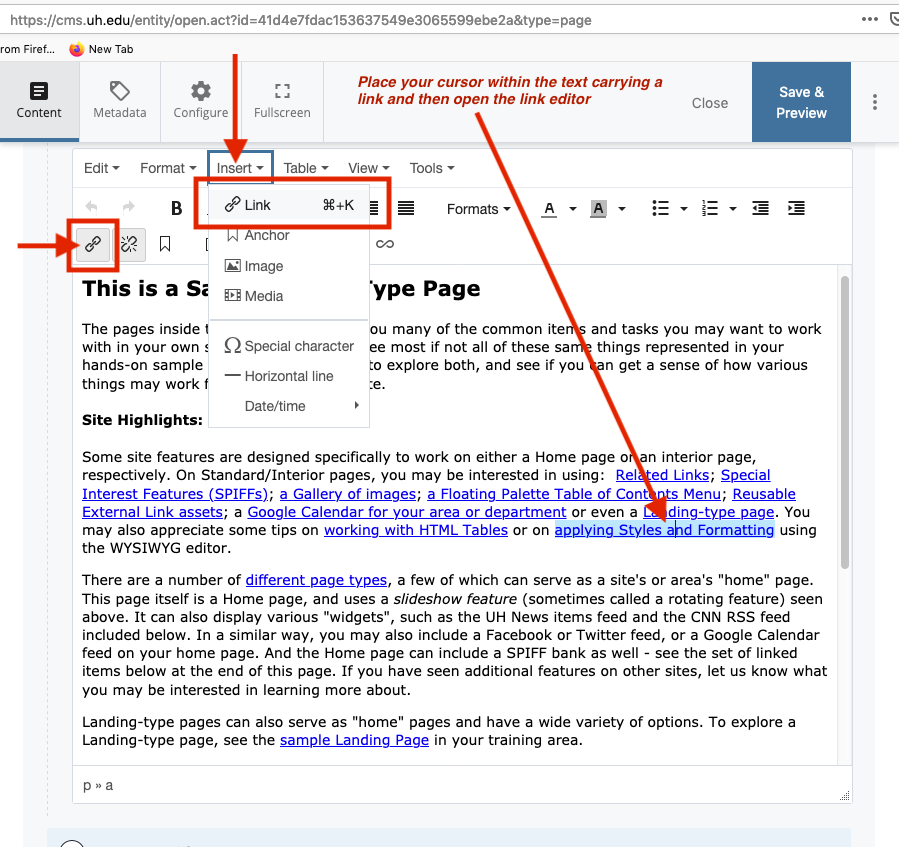
Task: Open the three-dot menu beside Save & Preview
Action: pyautogui.click(x=874, y=102)
